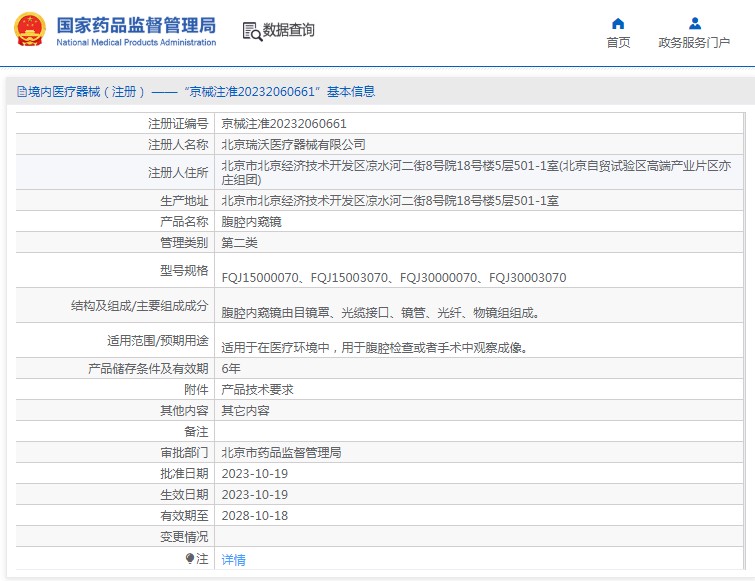Viewport: 755px width, 581px height.
Task: Click the 政务服务门户 user icon
Action: tap(695, 23)
